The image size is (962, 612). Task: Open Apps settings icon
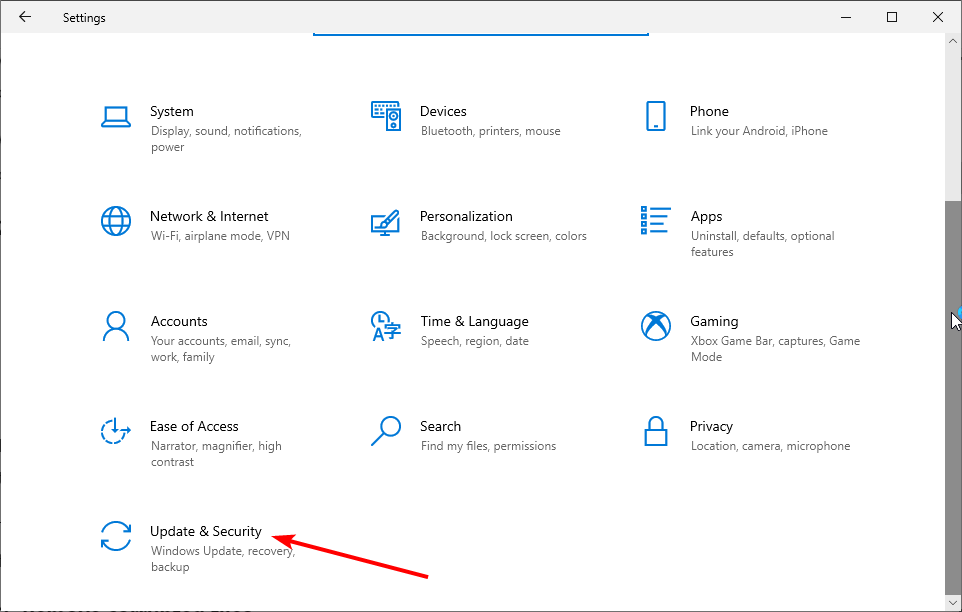point(656,220)
